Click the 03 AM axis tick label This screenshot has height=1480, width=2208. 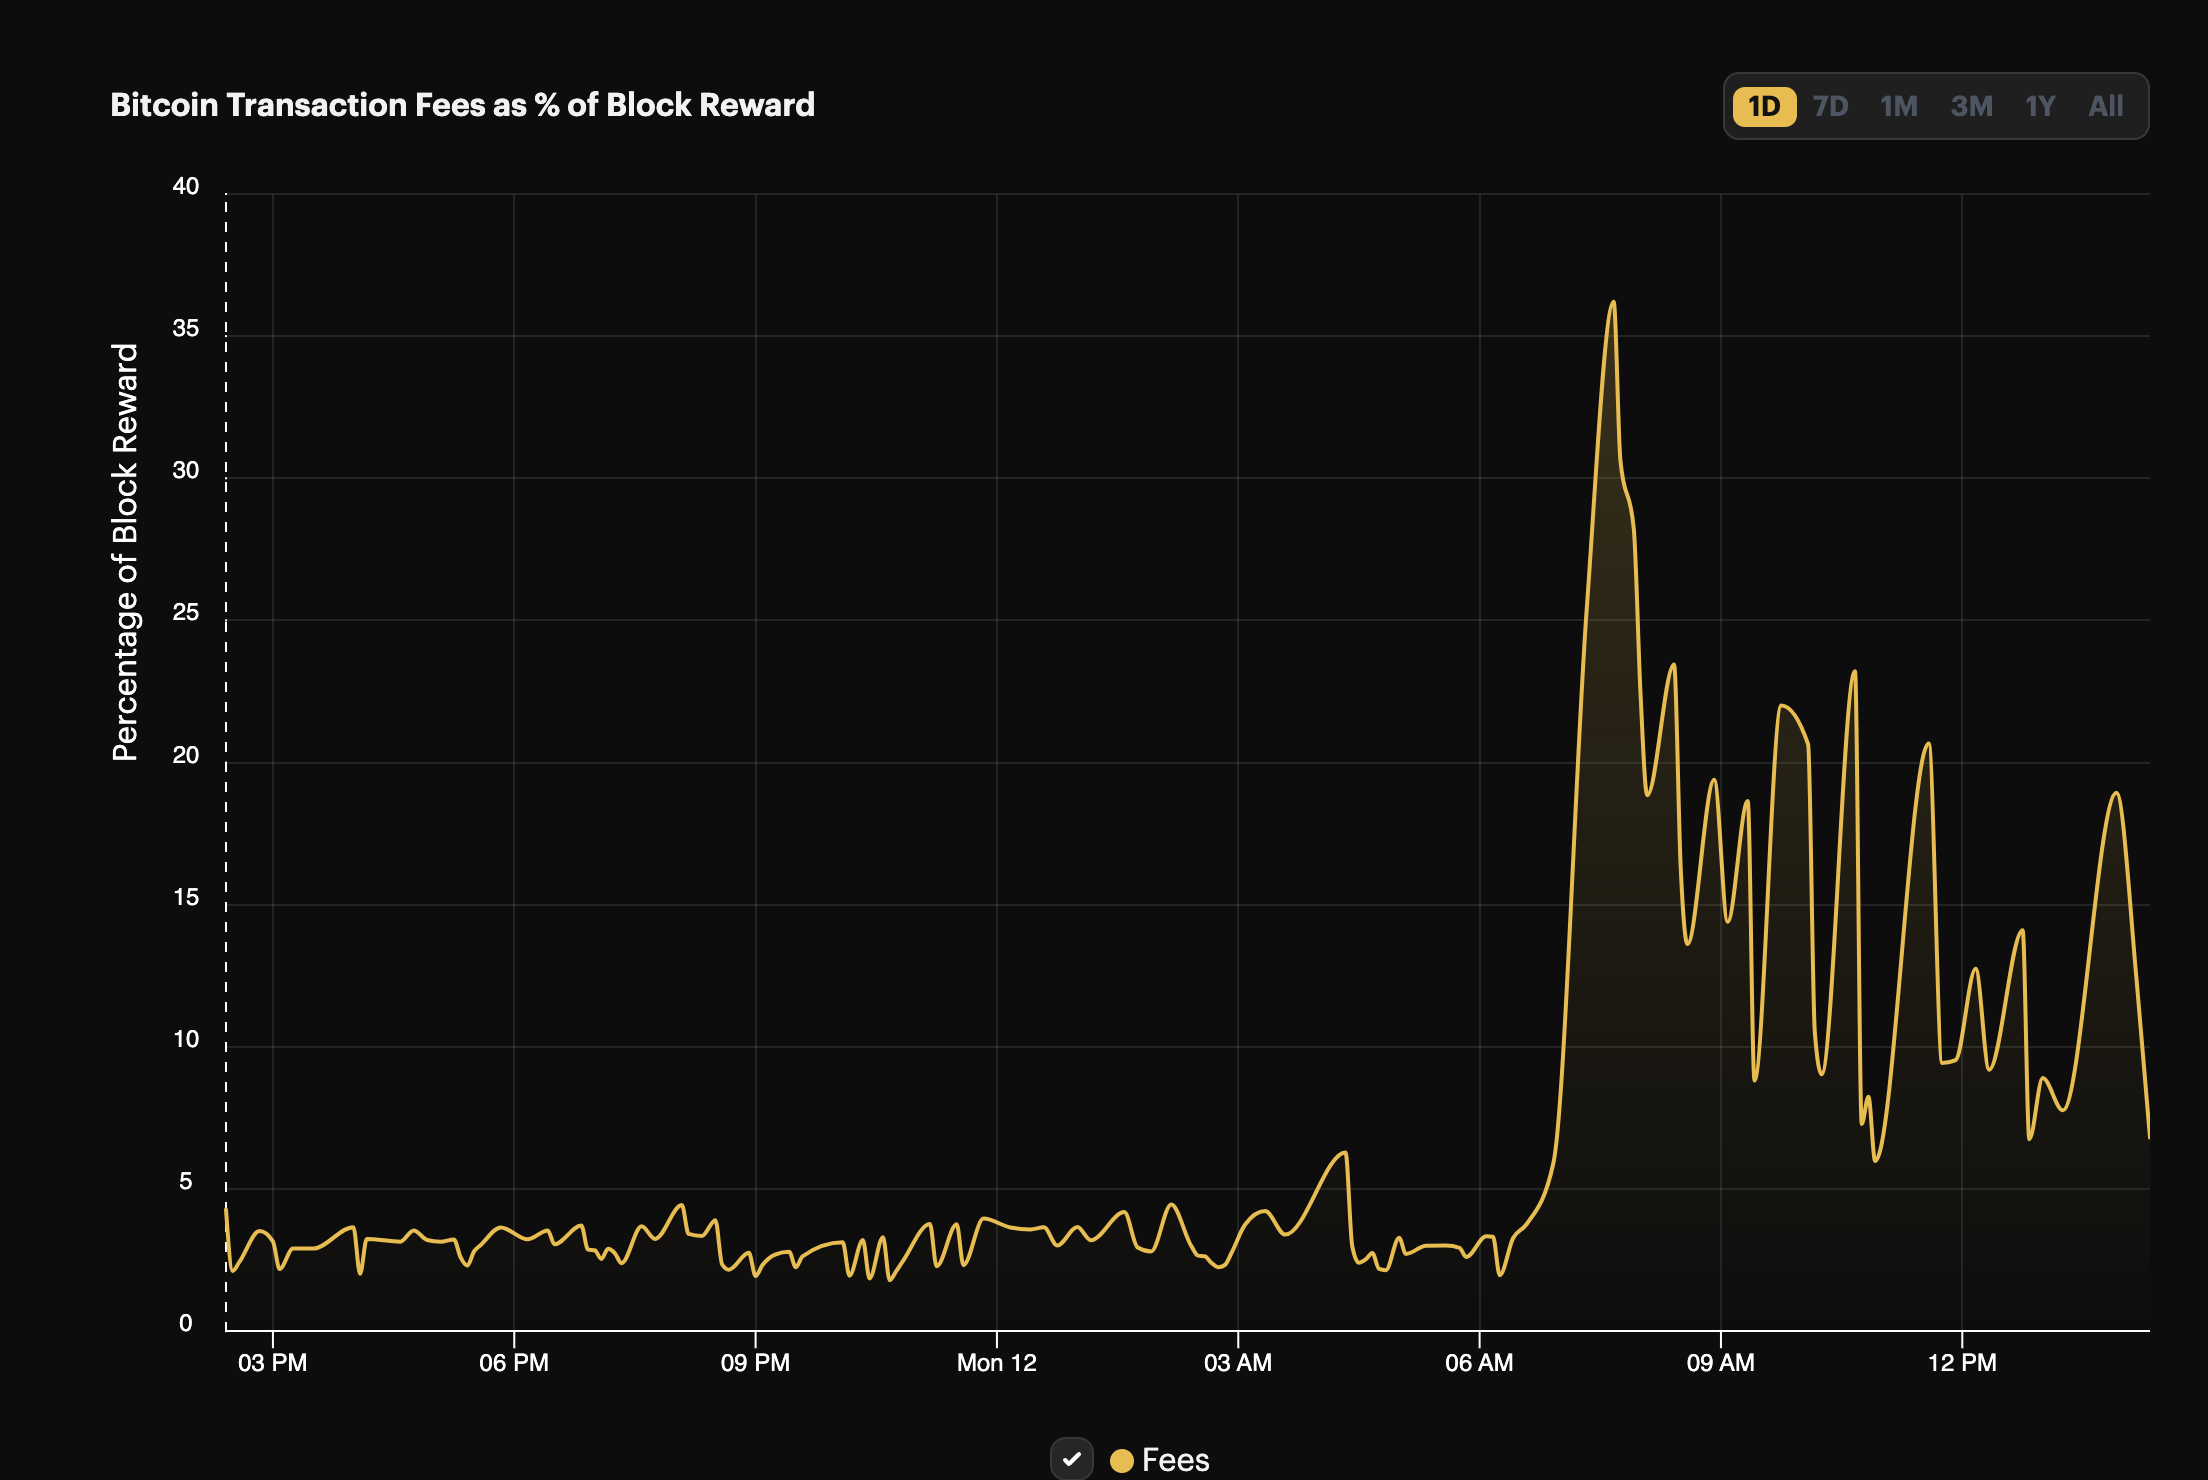click(1237, 1363)
